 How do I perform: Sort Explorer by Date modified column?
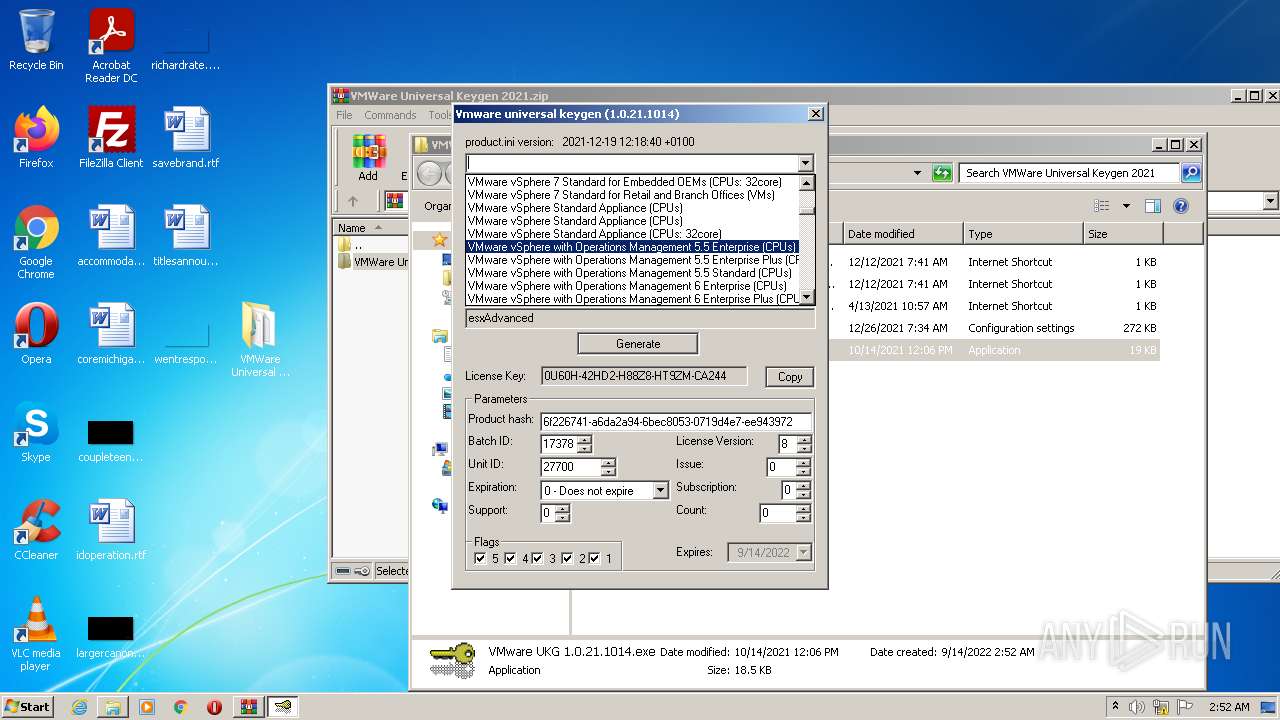pos(903,234)
